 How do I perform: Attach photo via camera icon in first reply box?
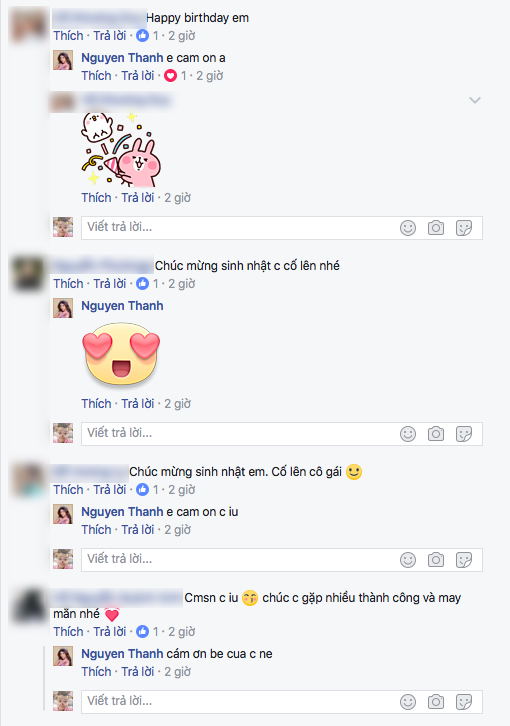(435, 228)
